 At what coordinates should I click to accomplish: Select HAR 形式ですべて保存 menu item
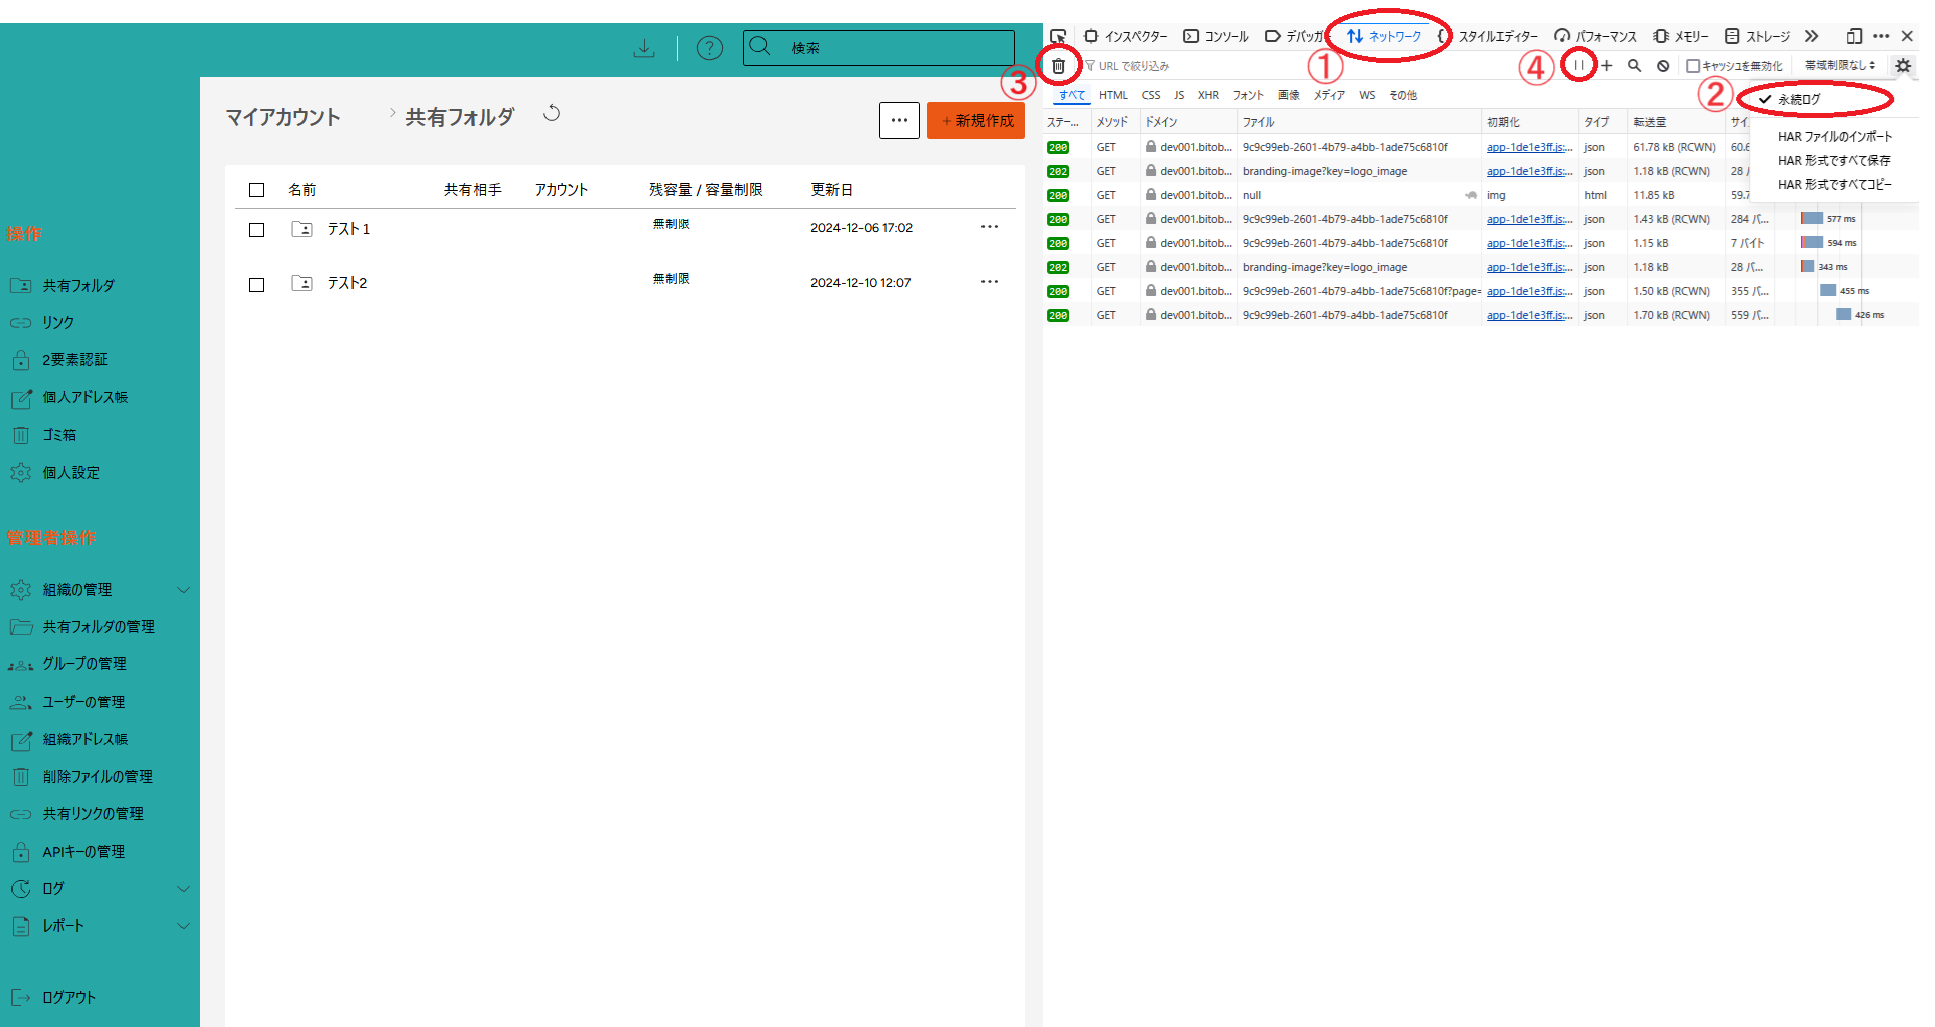click(x=1833, y=160)
